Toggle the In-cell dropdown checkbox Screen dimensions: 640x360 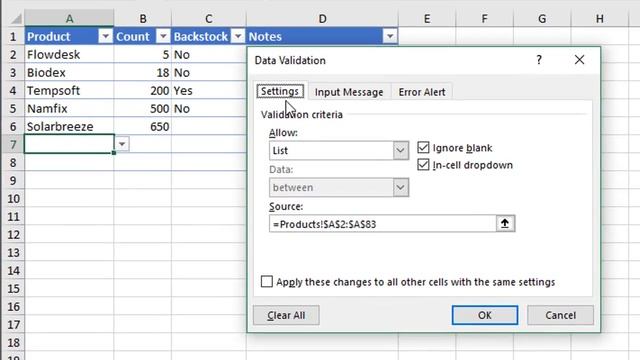pos(423,165)
